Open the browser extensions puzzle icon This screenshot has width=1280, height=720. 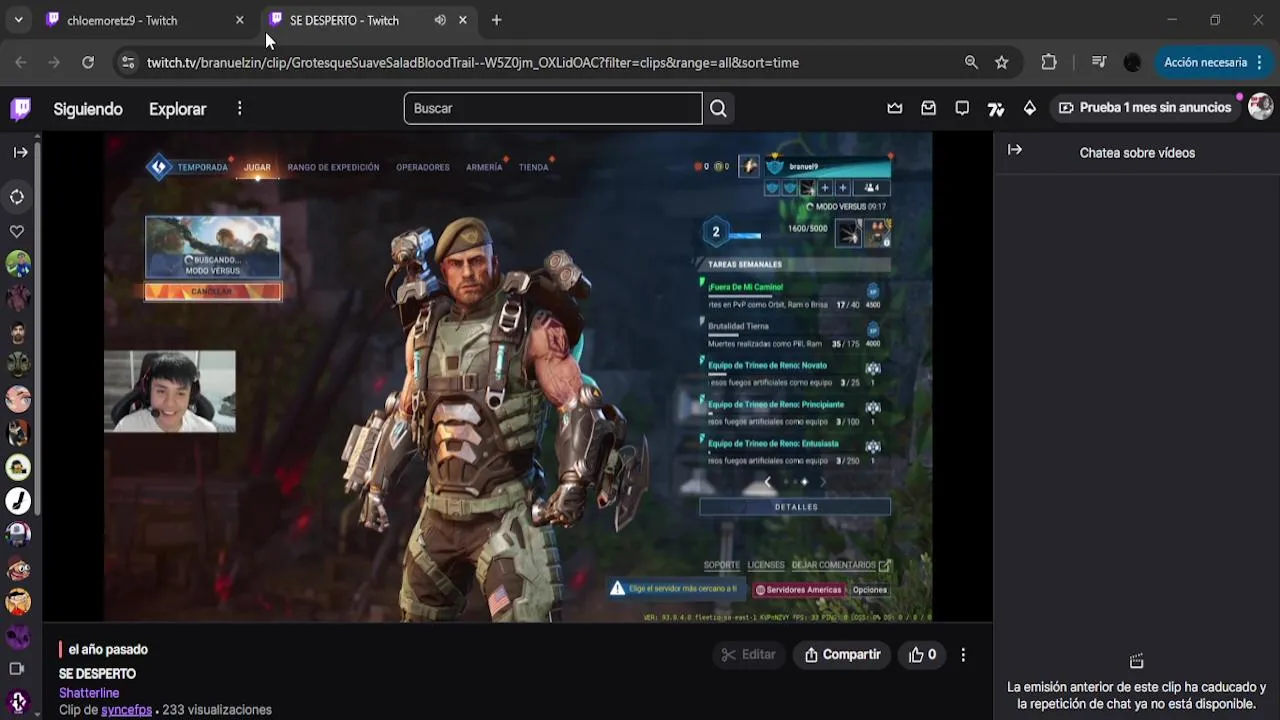point(1049,62)
